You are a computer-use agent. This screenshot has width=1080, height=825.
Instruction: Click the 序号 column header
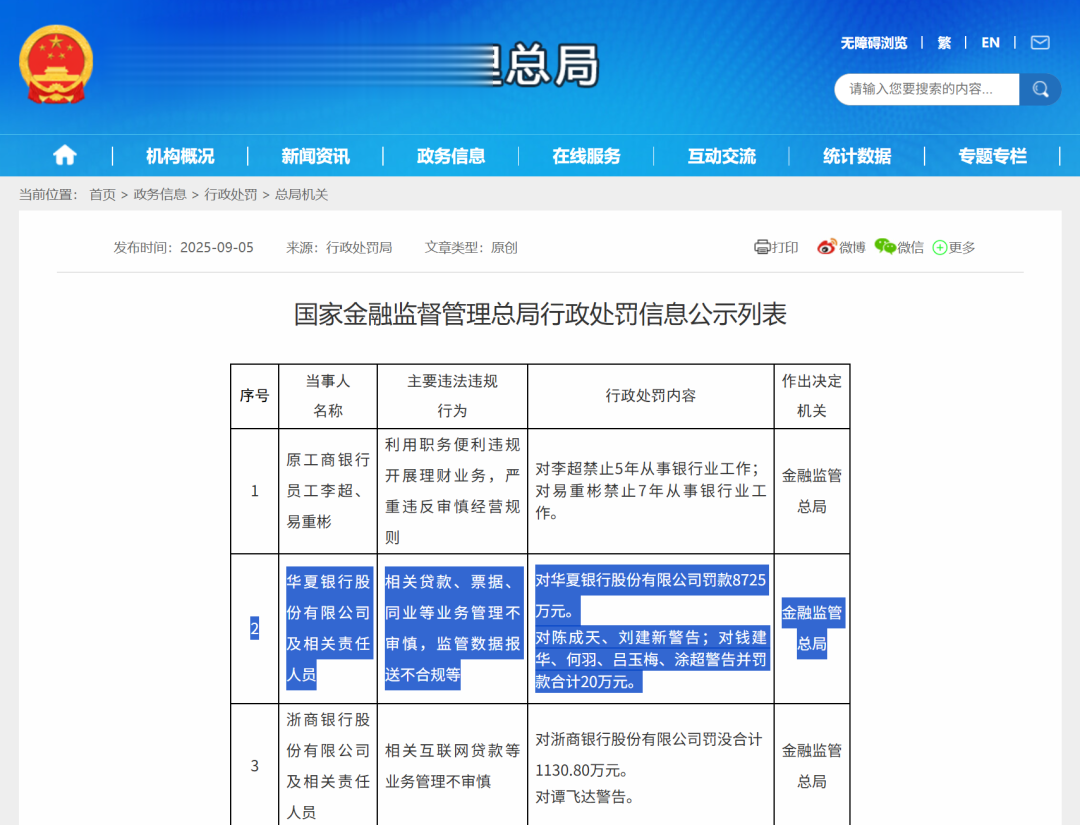[254, 396]
